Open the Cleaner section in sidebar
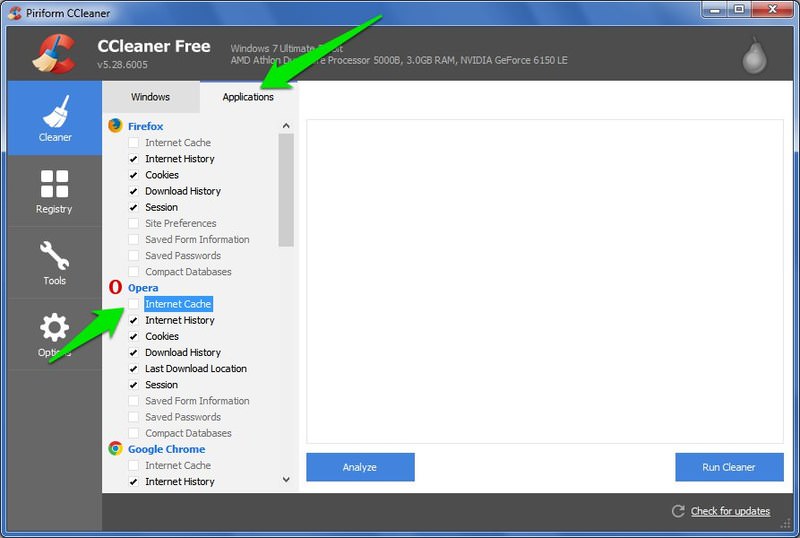Screen dimensions: 800x538 tap(55, 118)
